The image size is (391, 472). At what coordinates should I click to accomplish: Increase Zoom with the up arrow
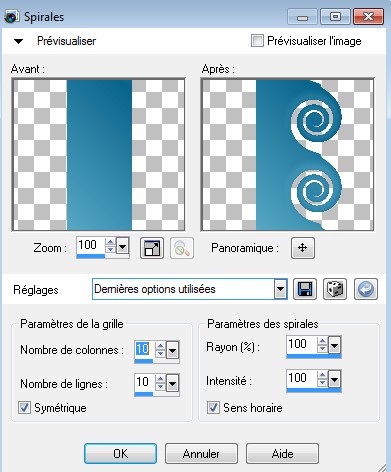110,242
